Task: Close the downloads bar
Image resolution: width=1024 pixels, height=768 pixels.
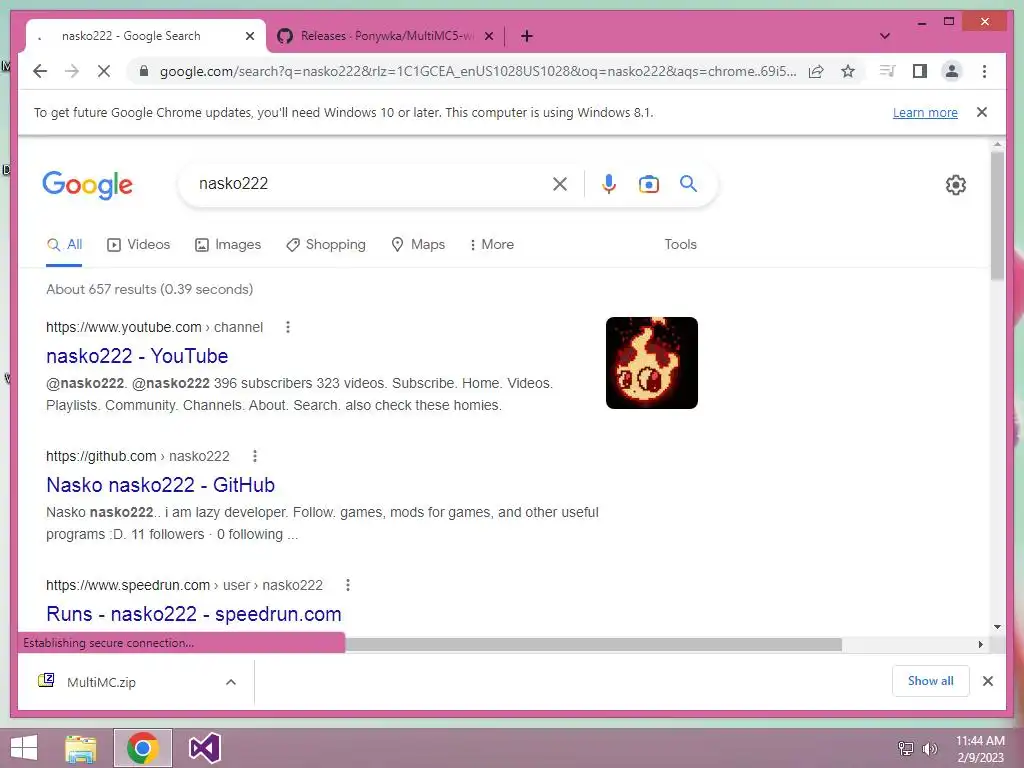Action: click(x=988, y=681)
